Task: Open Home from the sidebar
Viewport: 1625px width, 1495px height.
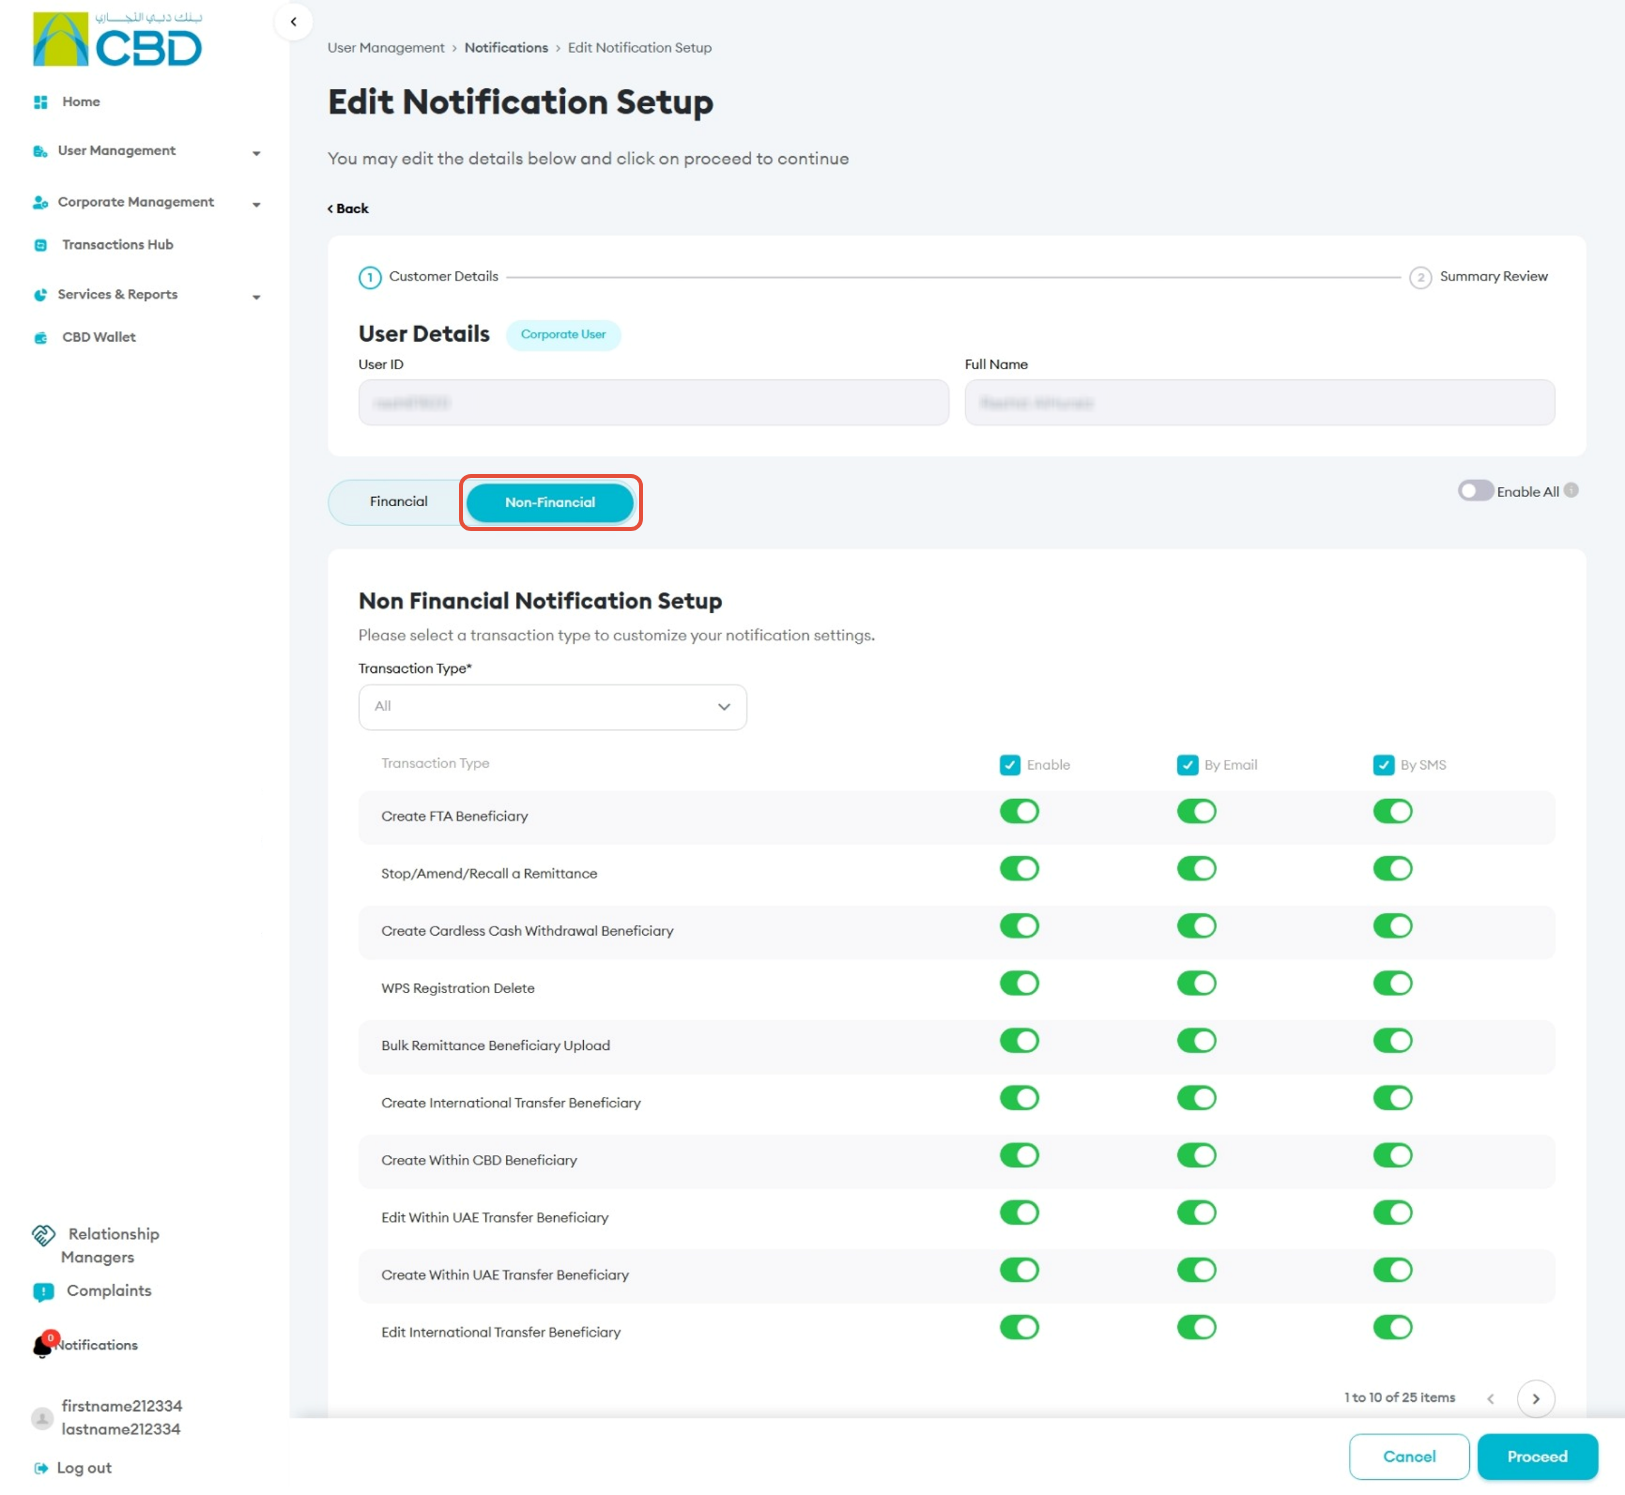Action: 81,102
